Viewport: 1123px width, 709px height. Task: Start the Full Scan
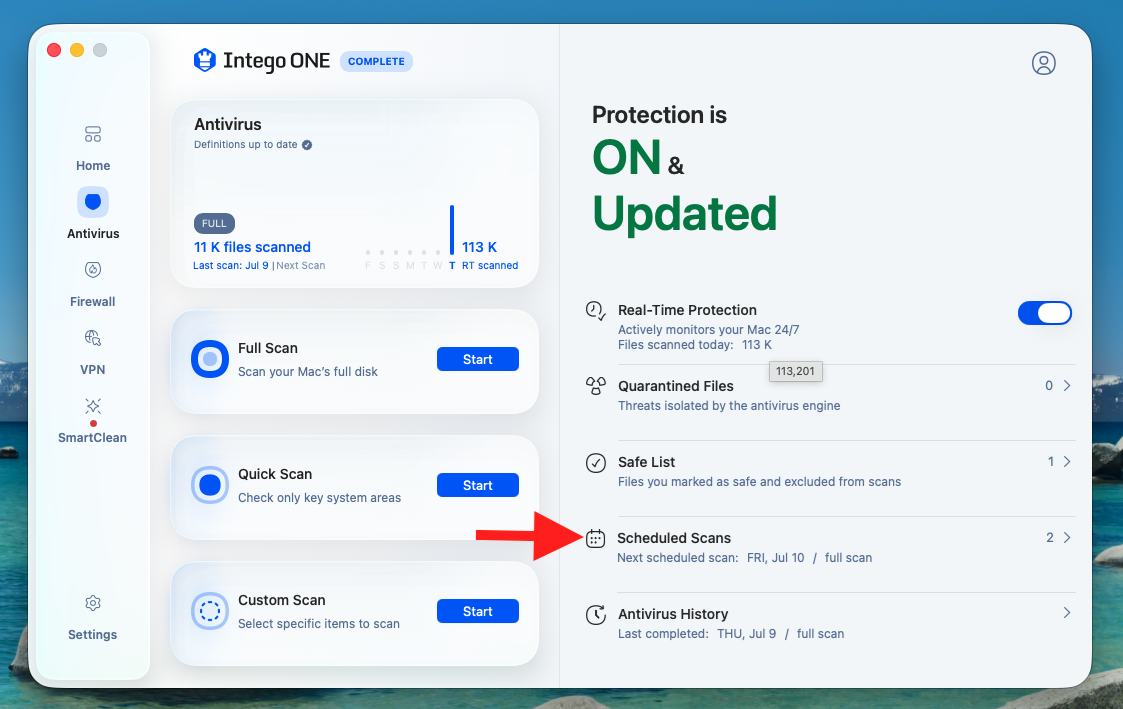478,360
